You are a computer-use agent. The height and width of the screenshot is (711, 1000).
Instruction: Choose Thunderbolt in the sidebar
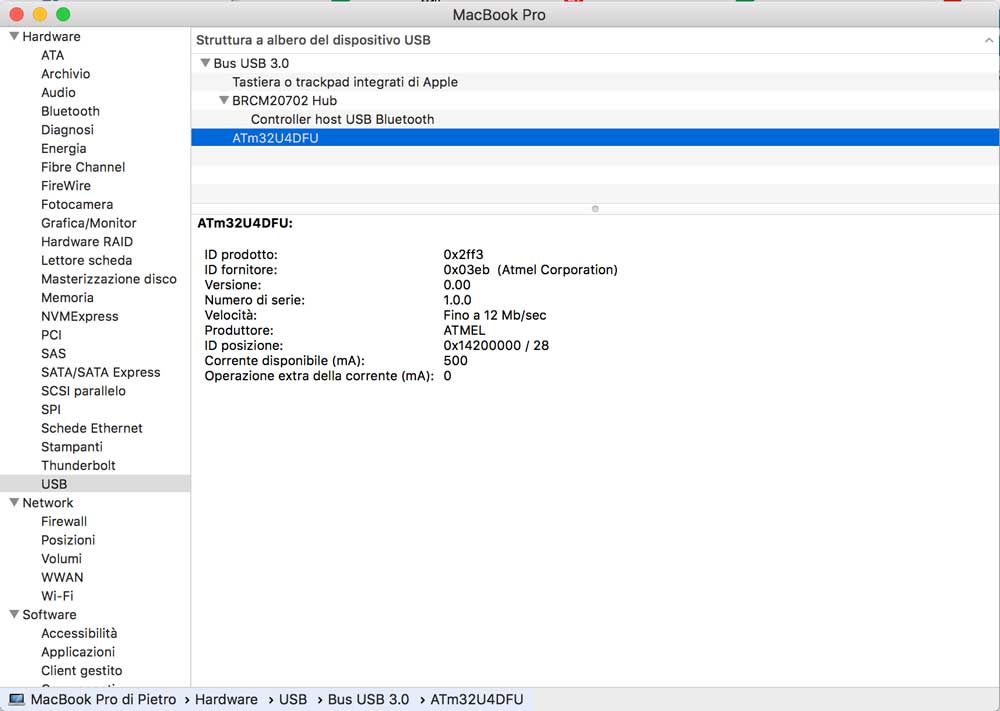tap(78, 465)
